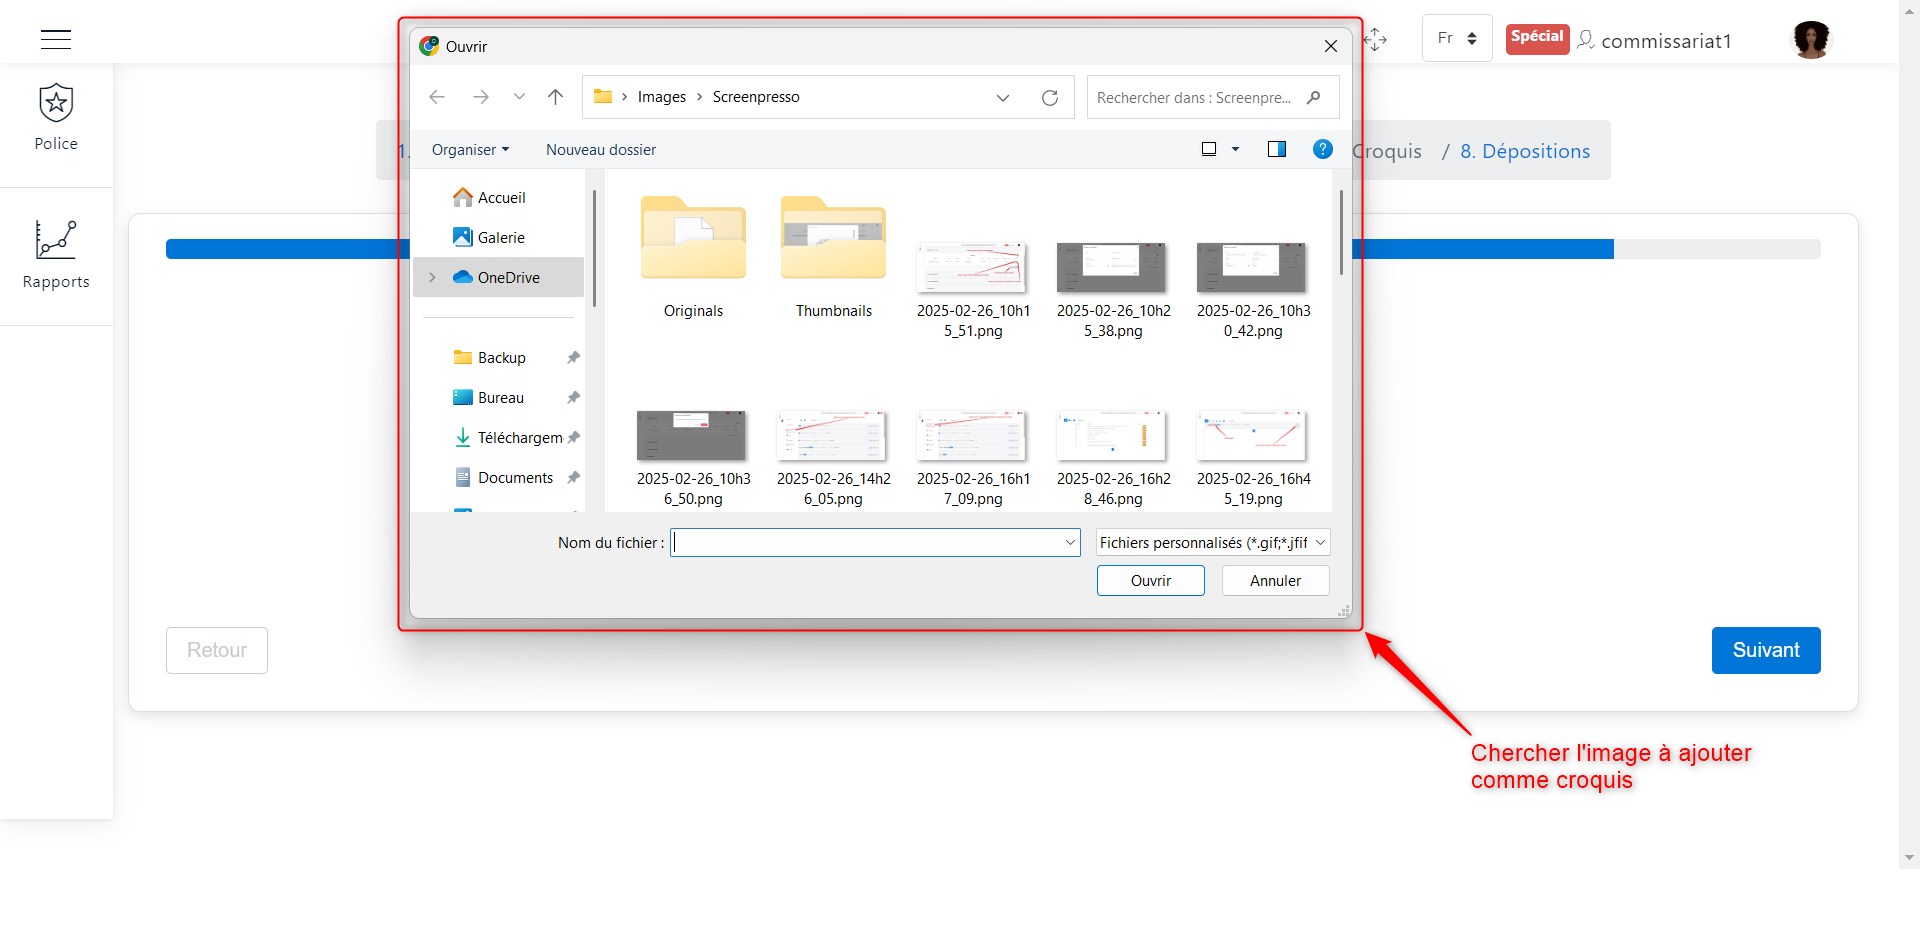This screenshot has width=1920, height=947.
Task: Select the Originals folder
Action: 694,258
